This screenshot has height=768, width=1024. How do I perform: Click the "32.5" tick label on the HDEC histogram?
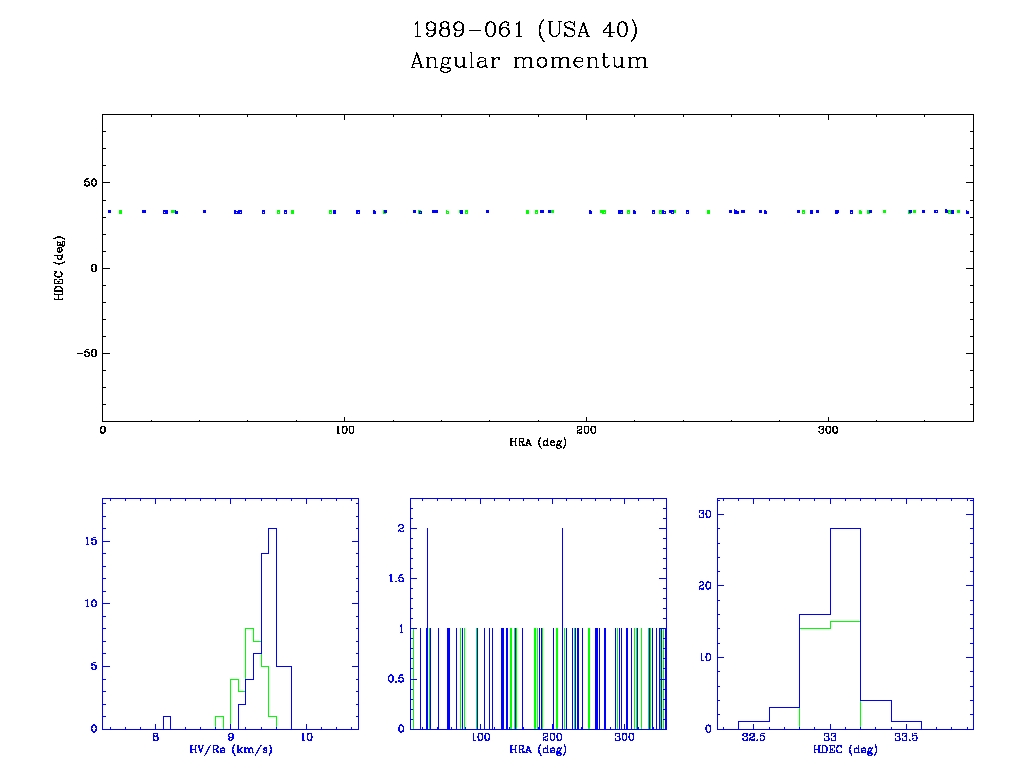753,738
